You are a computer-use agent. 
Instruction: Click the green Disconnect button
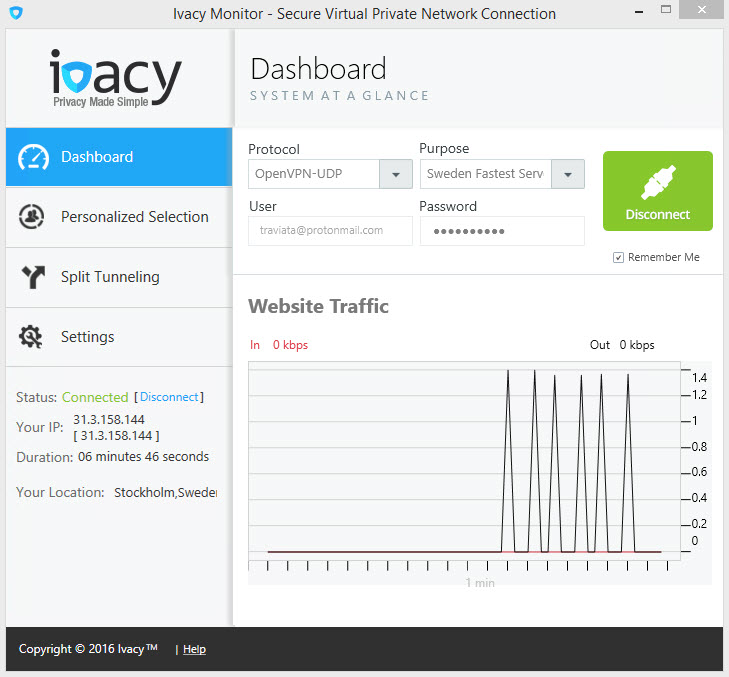point(657,191)
